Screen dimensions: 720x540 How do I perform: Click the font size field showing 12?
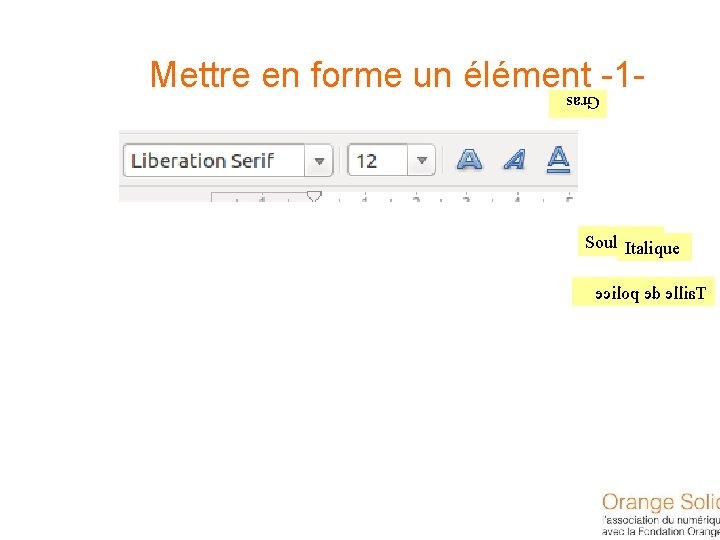point(378,160)
